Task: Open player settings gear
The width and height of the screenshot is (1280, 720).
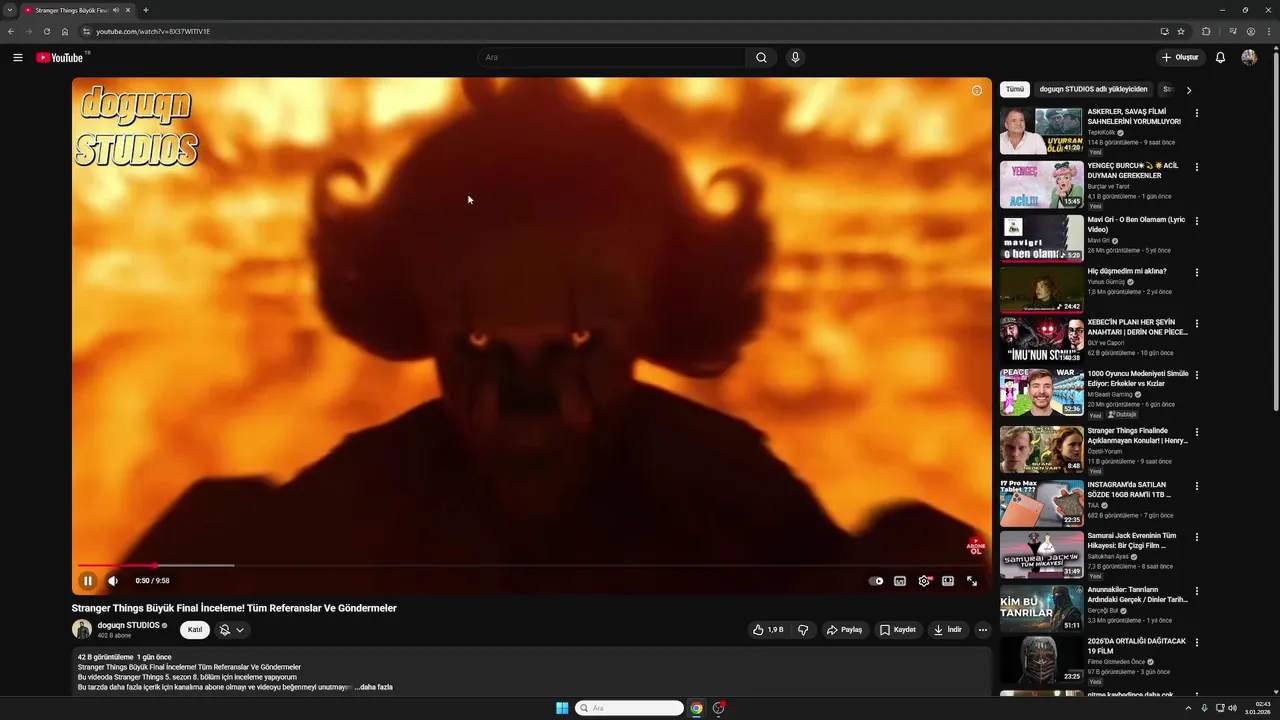Action: point(924,581)
